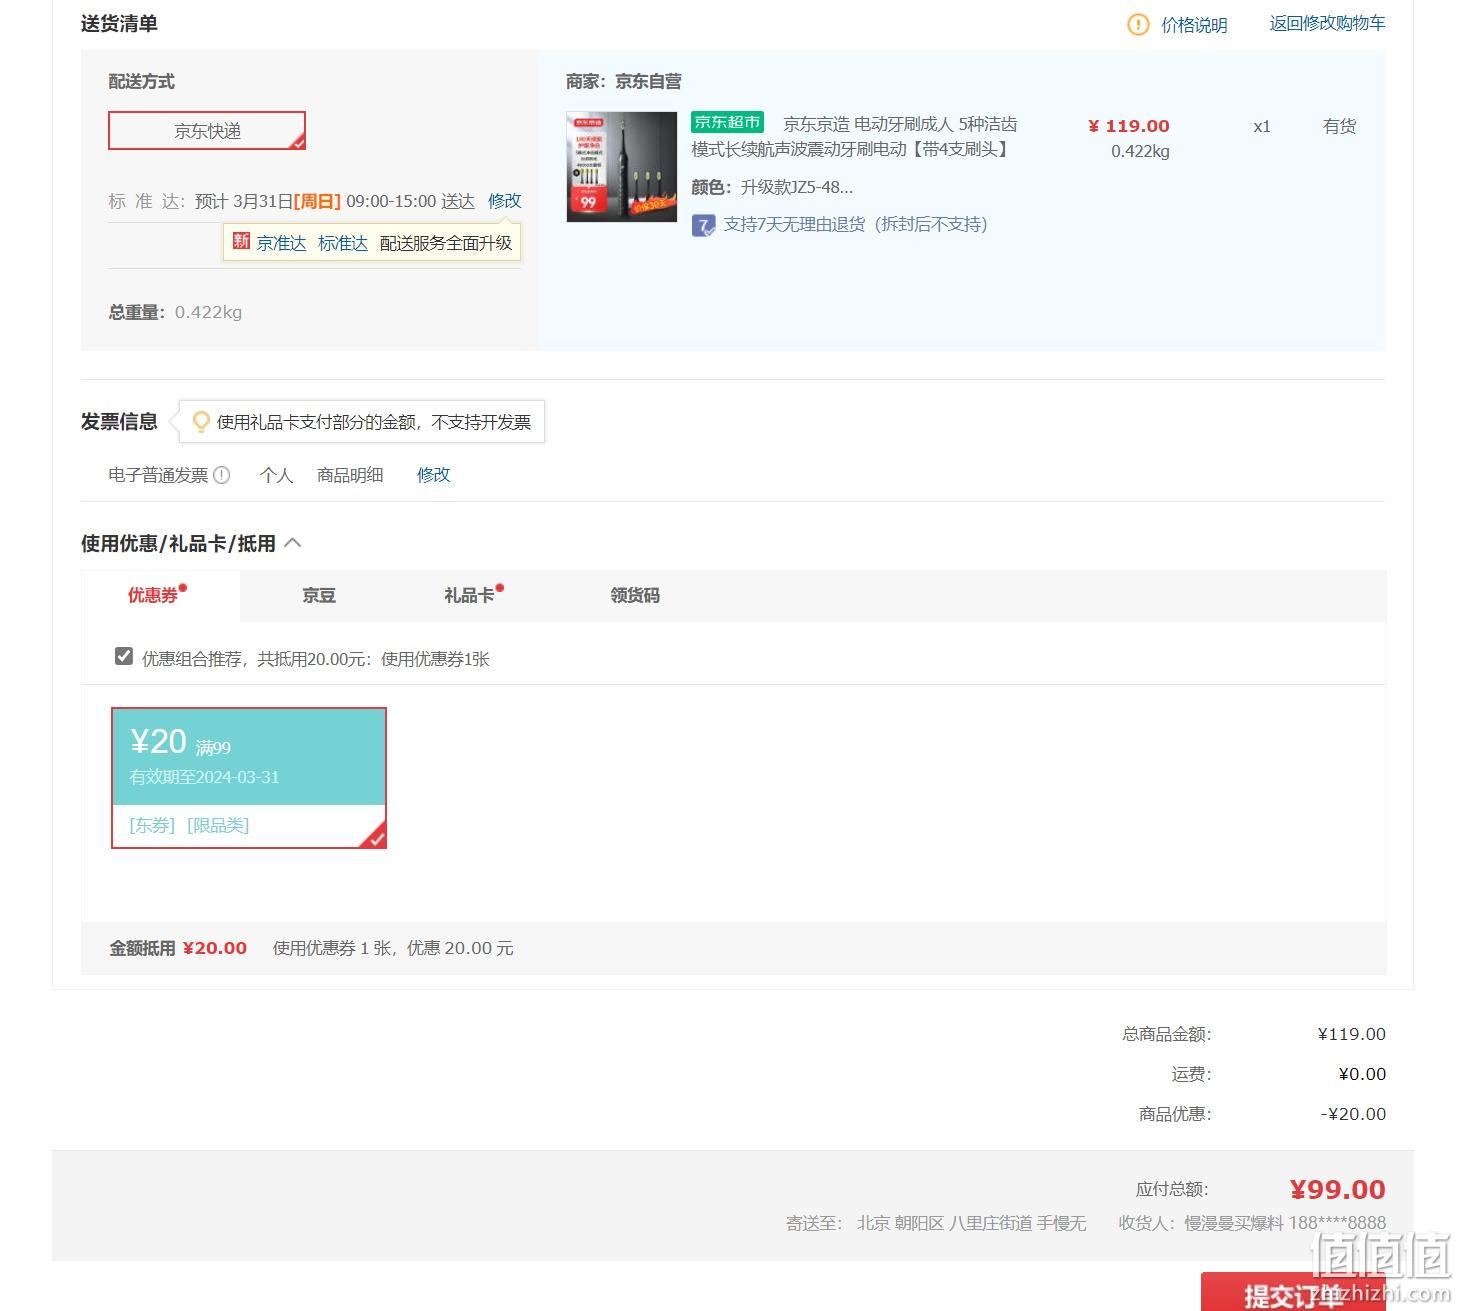Click the 商家: 京东自营 seller label
Viewport: 1460px width, 1311px height.
[x=624, y=81]
